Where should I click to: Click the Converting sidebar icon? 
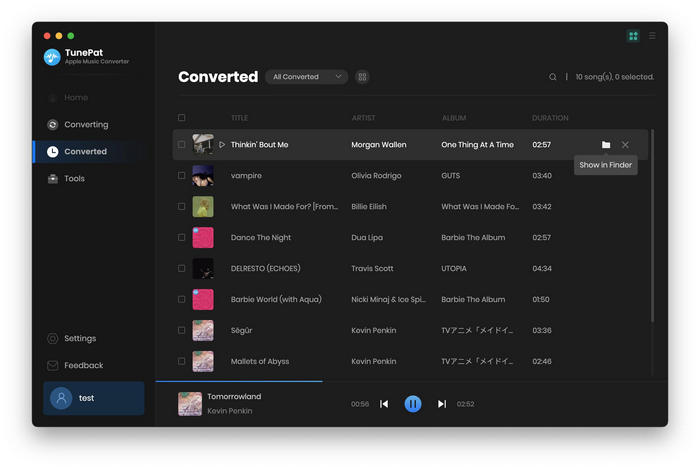[x=53, y=125]
